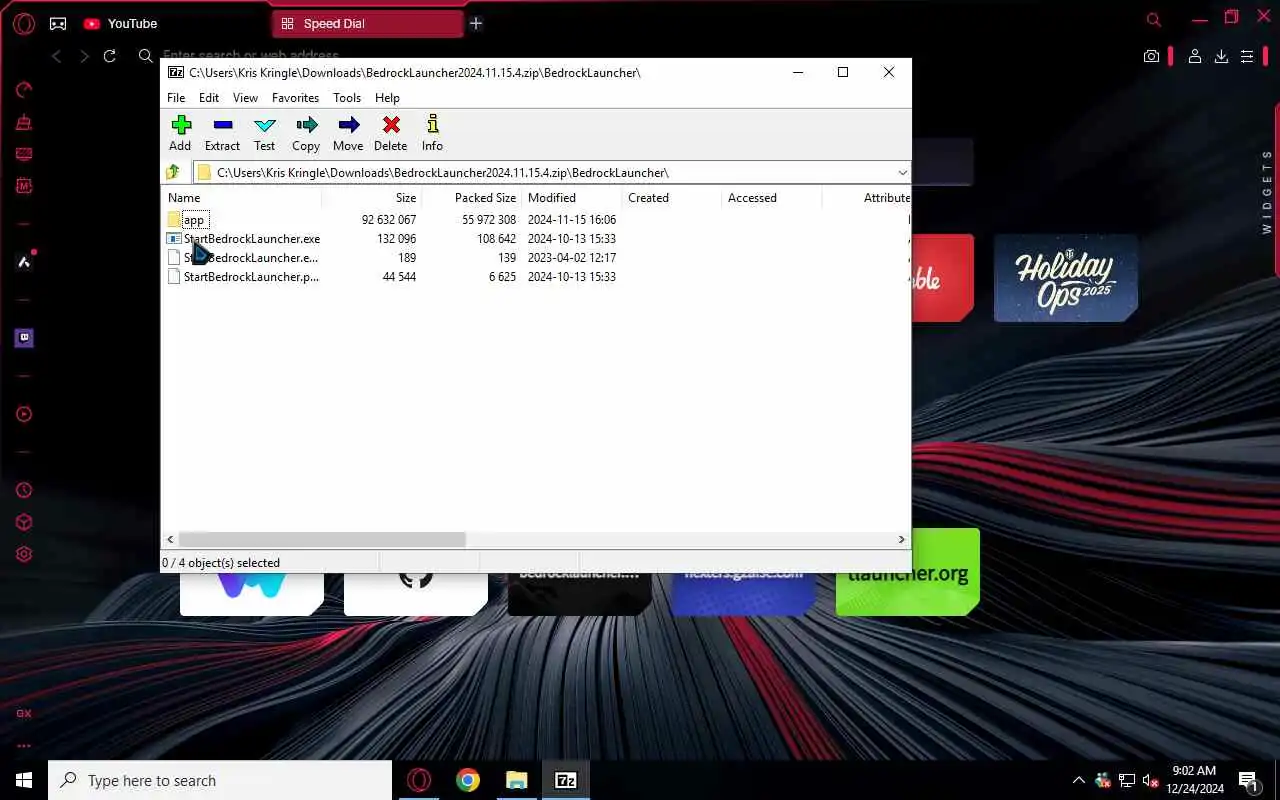
Task: Click the Extract toolbar icon
Action: click(222, 133)
